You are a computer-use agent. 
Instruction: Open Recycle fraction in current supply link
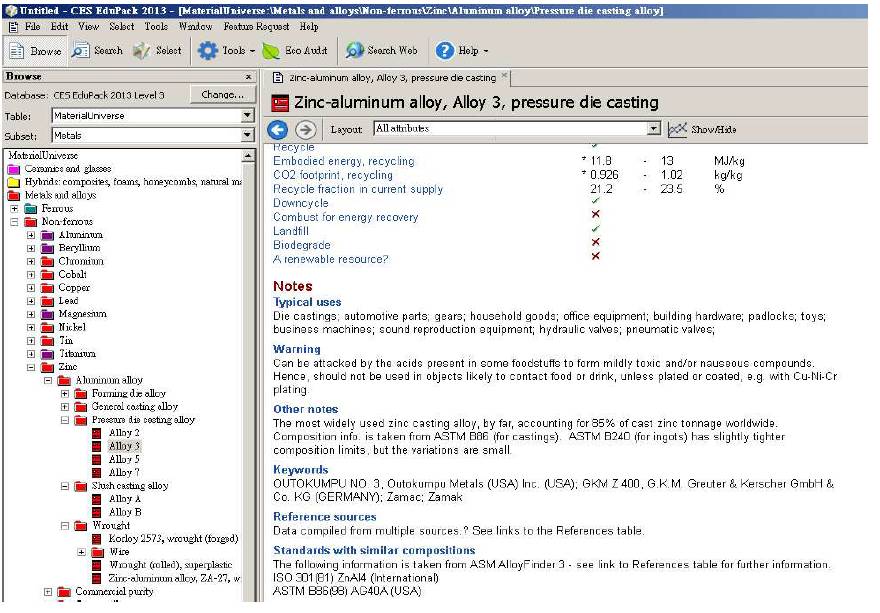(x=358, y=189)
